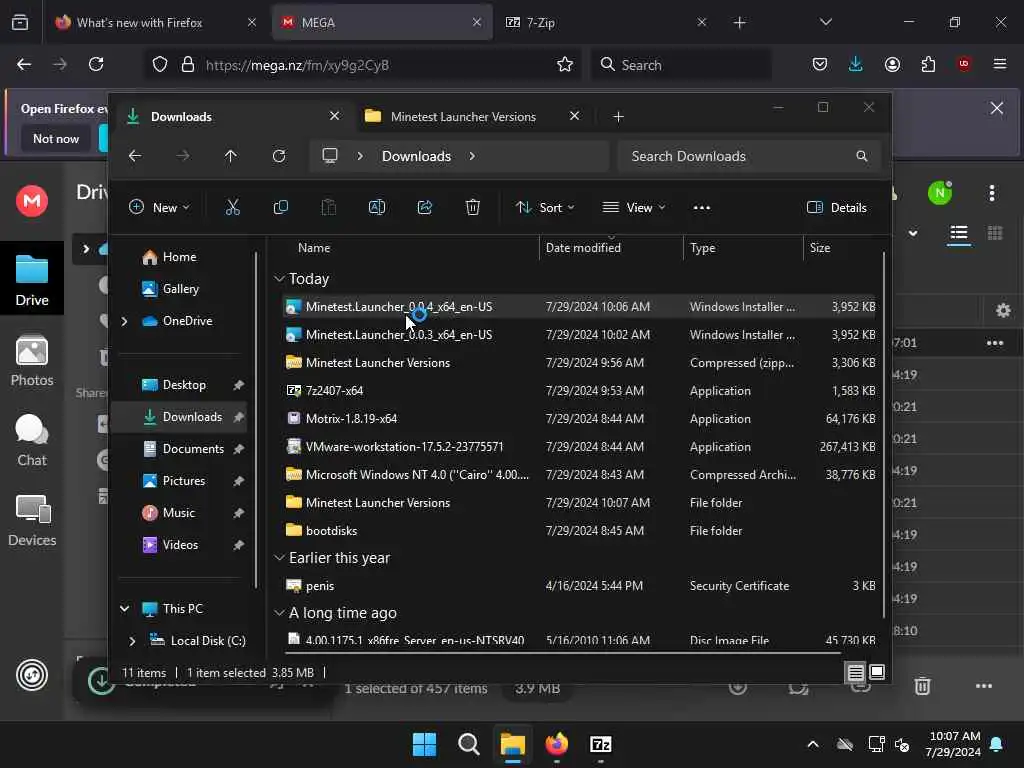The height and width of the screenshot is (768, 1024).
Task: Go back in the File Explorer window
Action: tap(135, 156)
